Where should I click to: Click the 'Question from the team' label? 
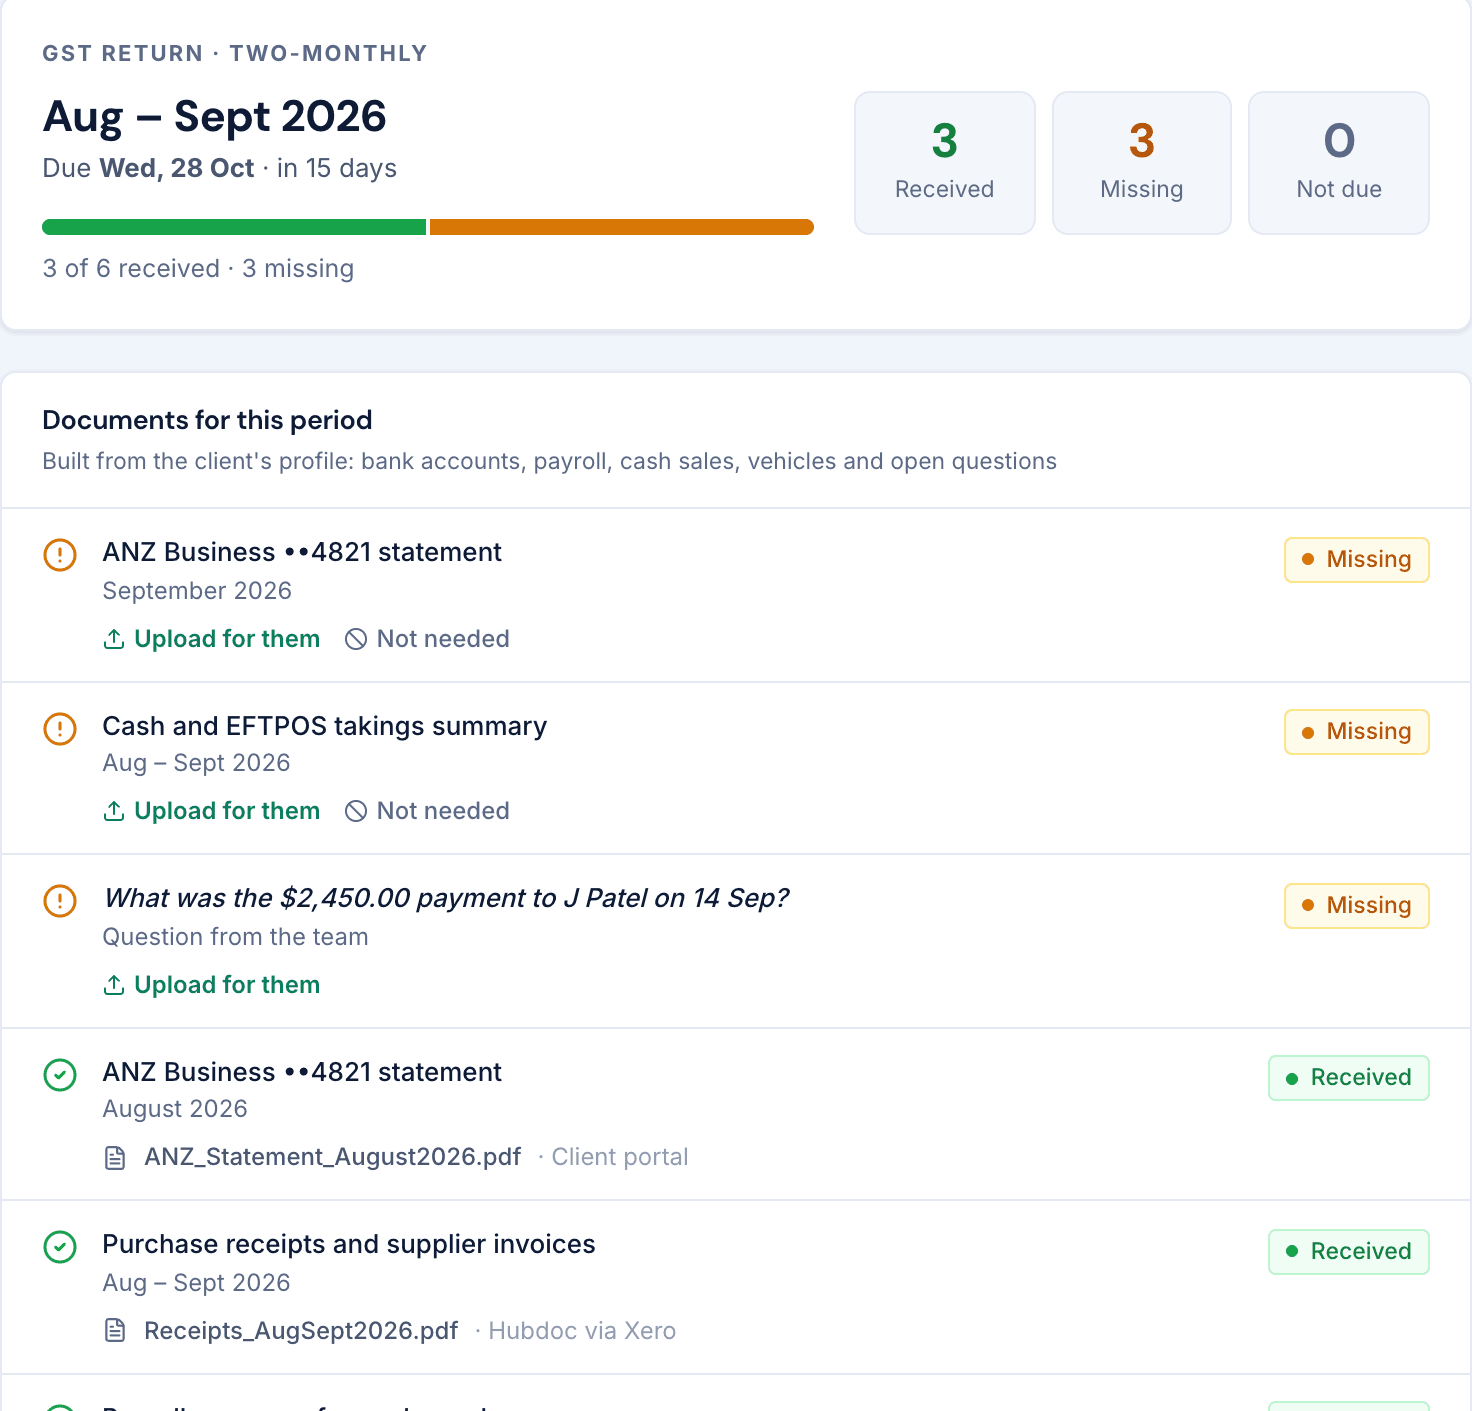(x=236, y=937)
